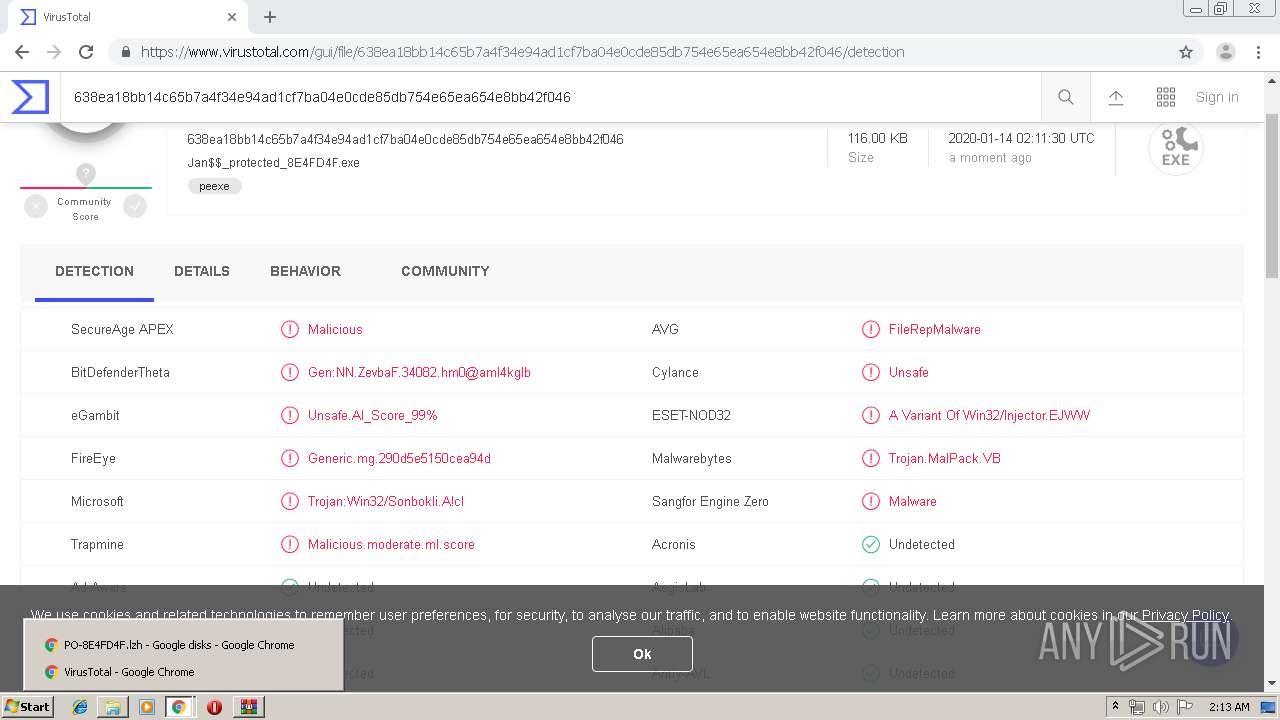The height and width of the screenshot is (720, 1280).
Task: Reload the page with refresh icon
Action: 86,52
